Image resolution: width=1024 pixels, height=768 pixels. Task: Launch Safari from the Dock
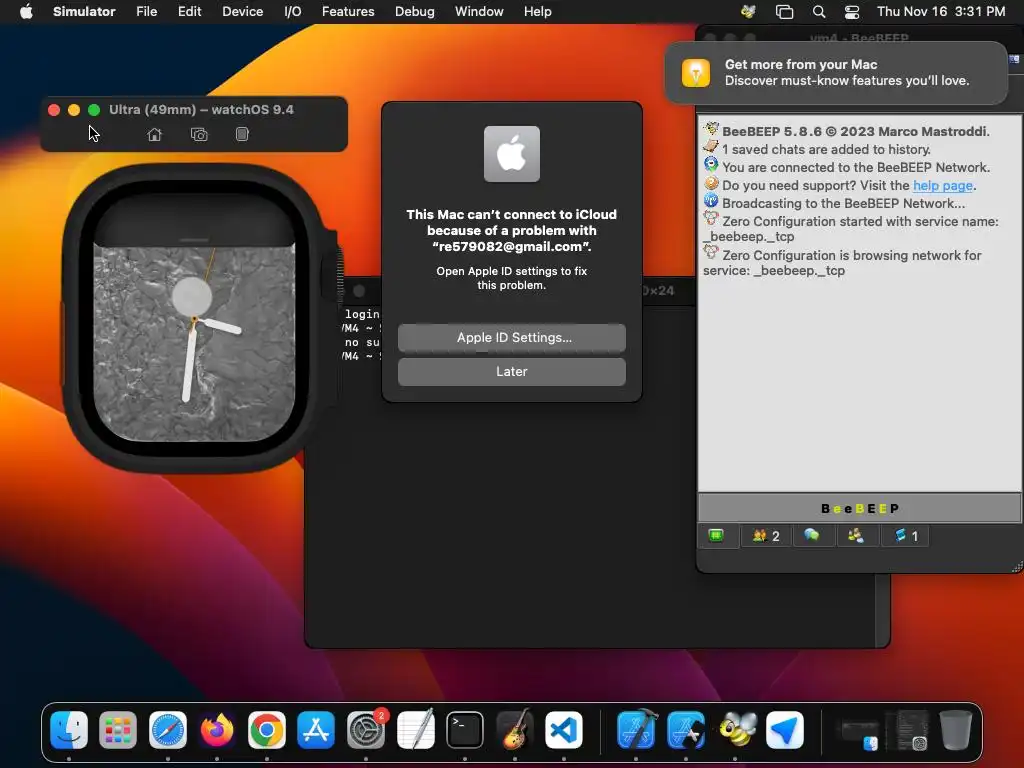tap(168, 729)
